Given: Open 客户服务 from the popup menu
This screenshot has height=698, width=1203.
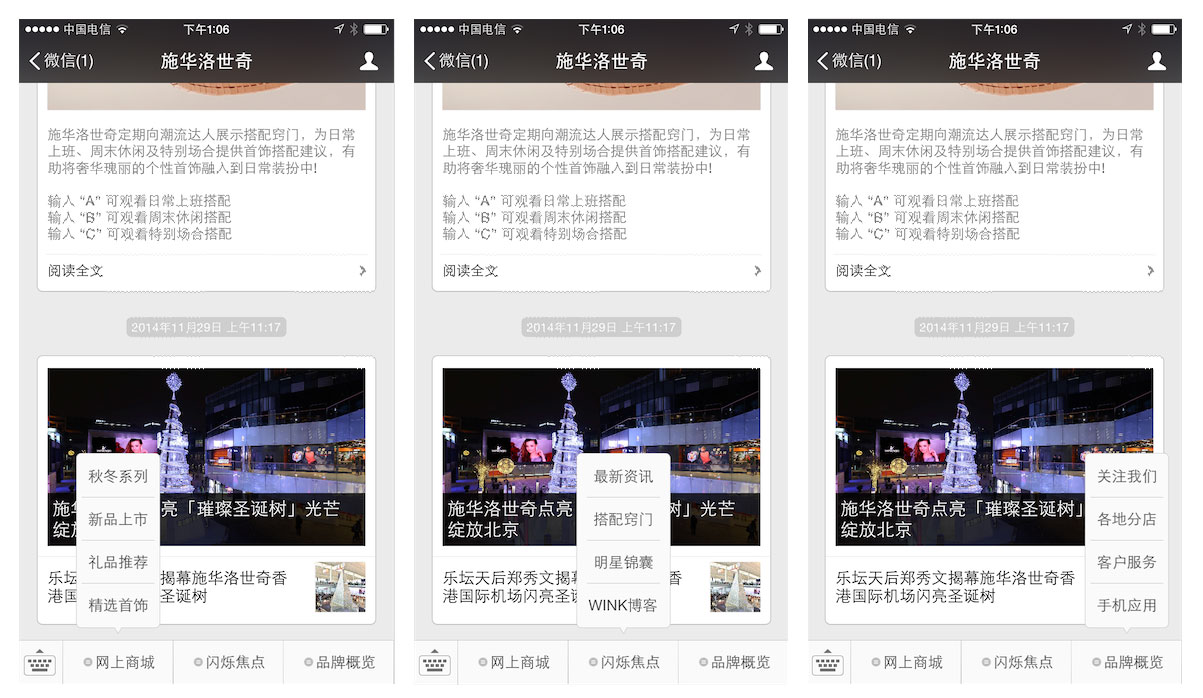Looking at the screenshot, I should click(x=1126, y=562).
